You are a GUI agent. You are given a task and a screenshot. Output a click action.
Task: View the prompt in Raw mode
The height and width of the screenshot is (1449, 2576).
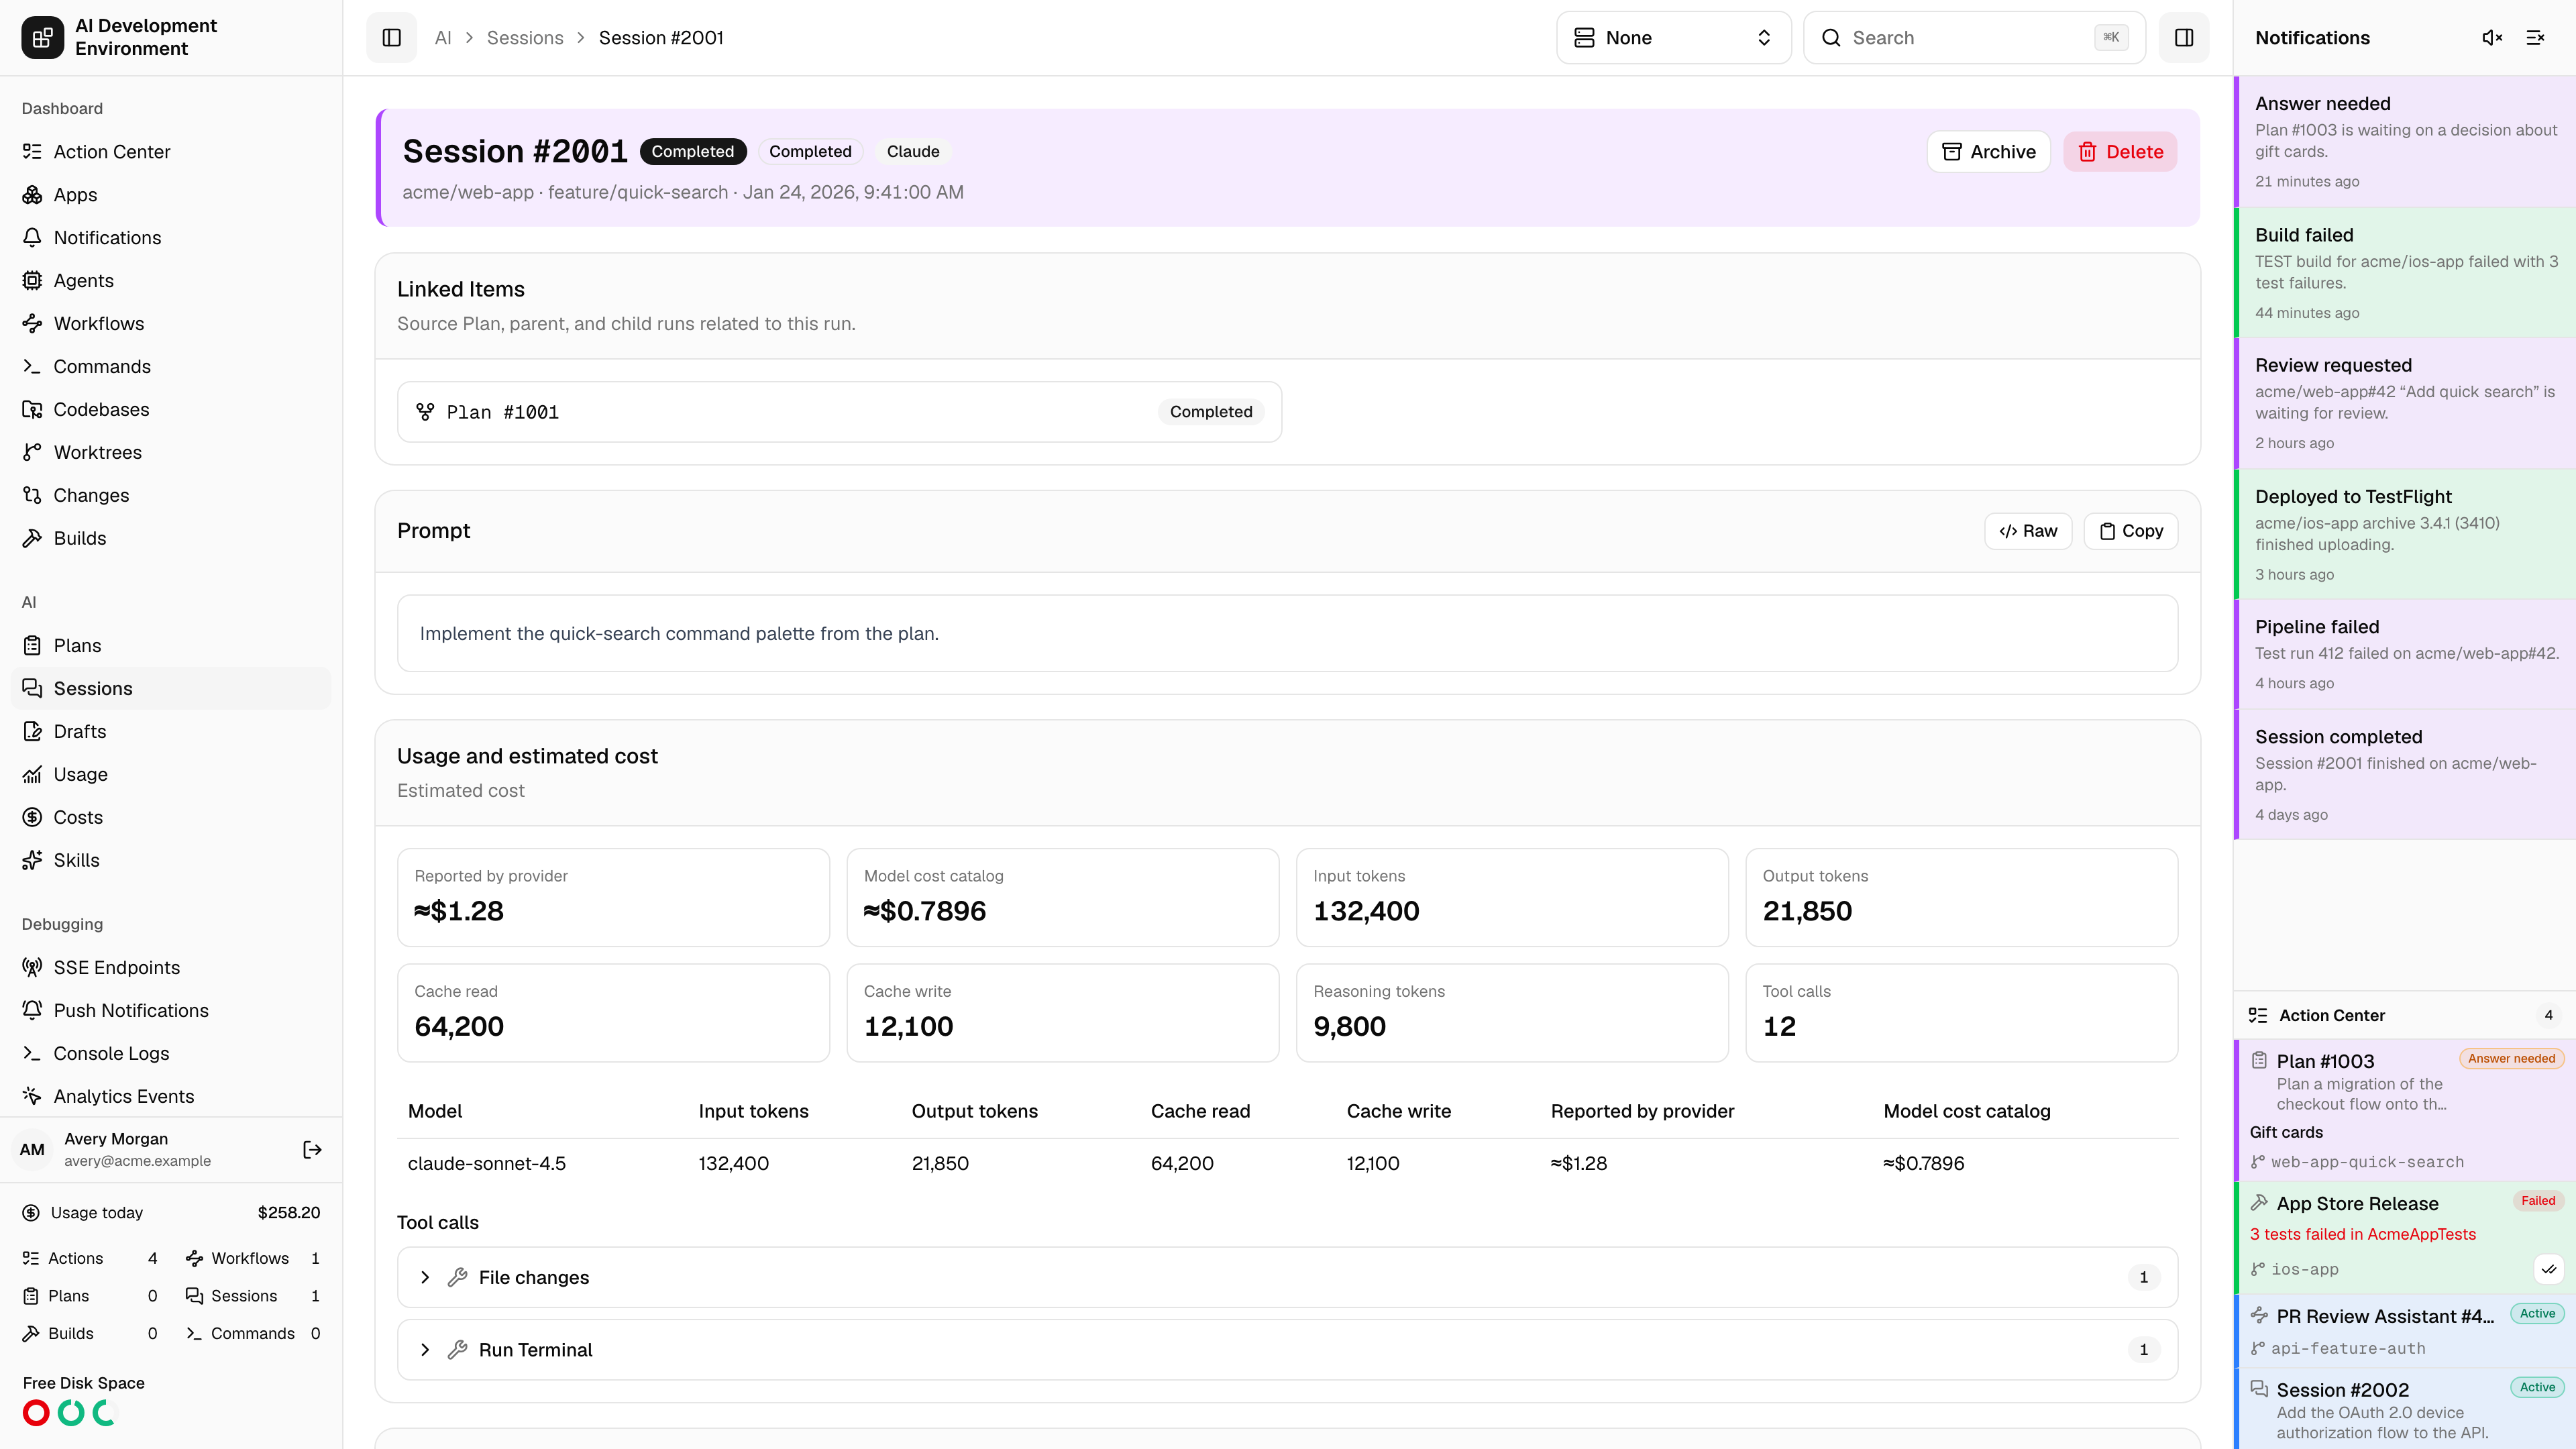click(2028, 532)
